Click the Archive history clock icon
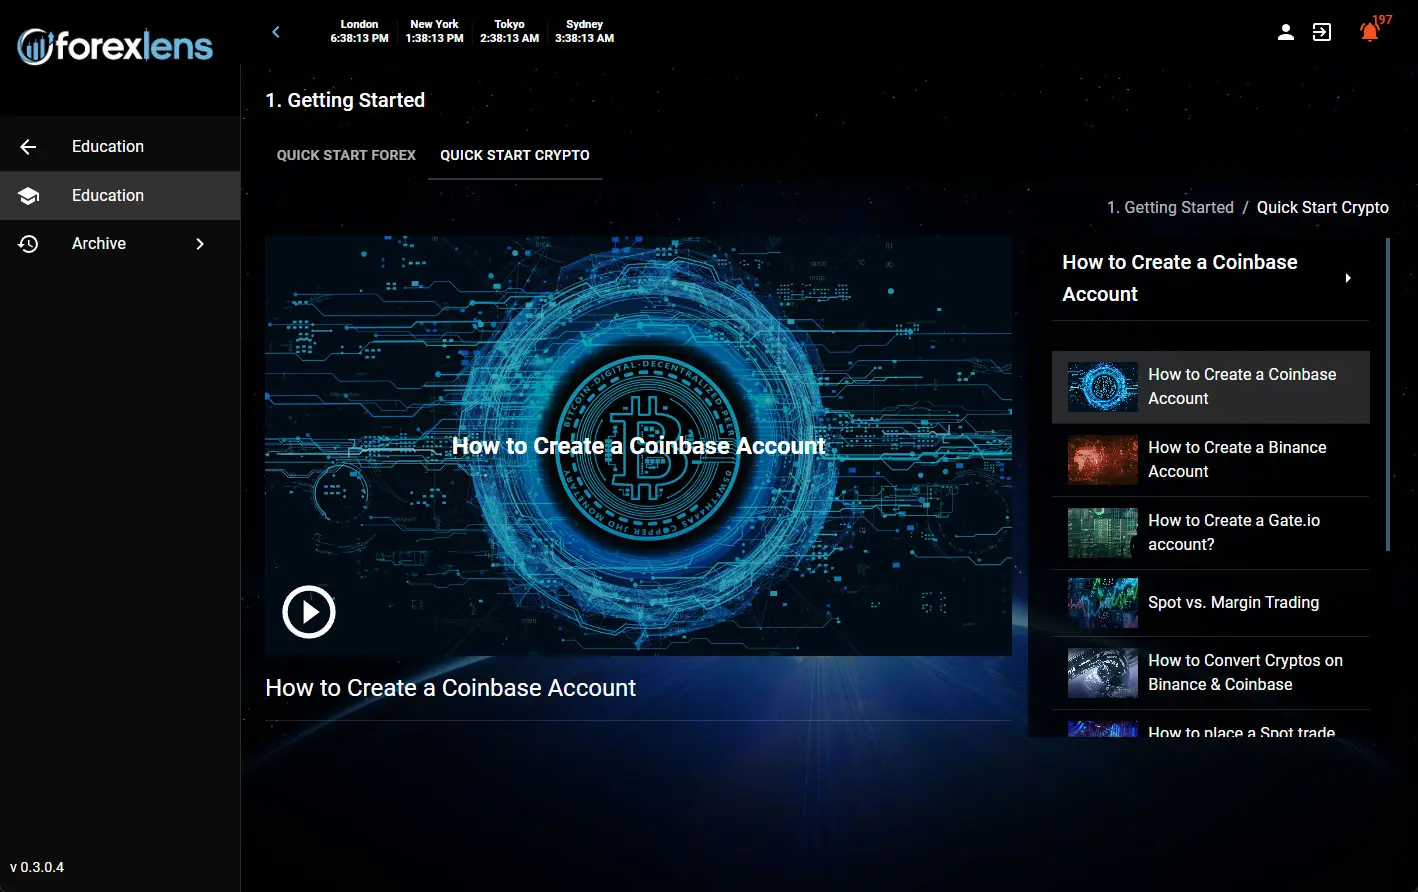 click(x=28, y=244)
